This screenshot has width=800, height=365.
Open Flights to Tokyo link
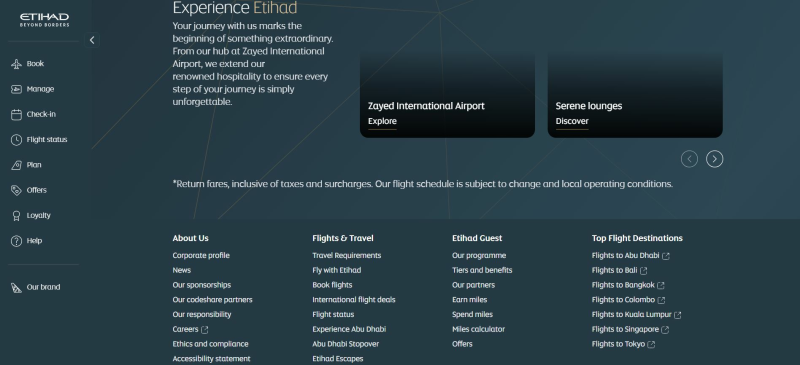coord(618,344)
